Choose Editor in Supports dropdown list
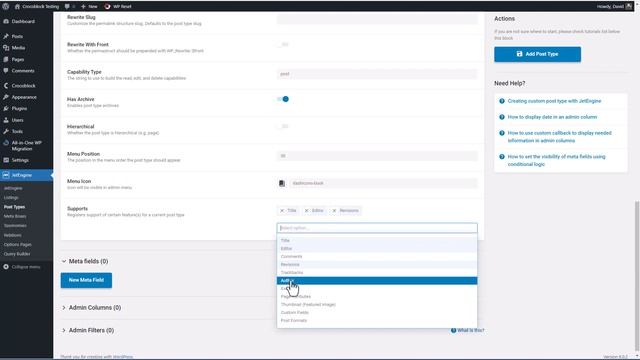Screen dimensions: 640x360 377,249
